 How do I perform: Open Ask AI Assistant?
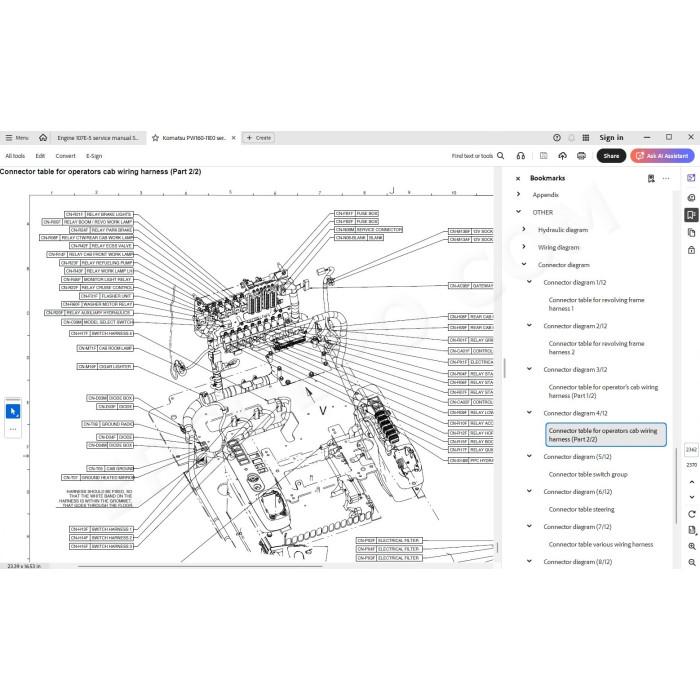pos(662,156)
